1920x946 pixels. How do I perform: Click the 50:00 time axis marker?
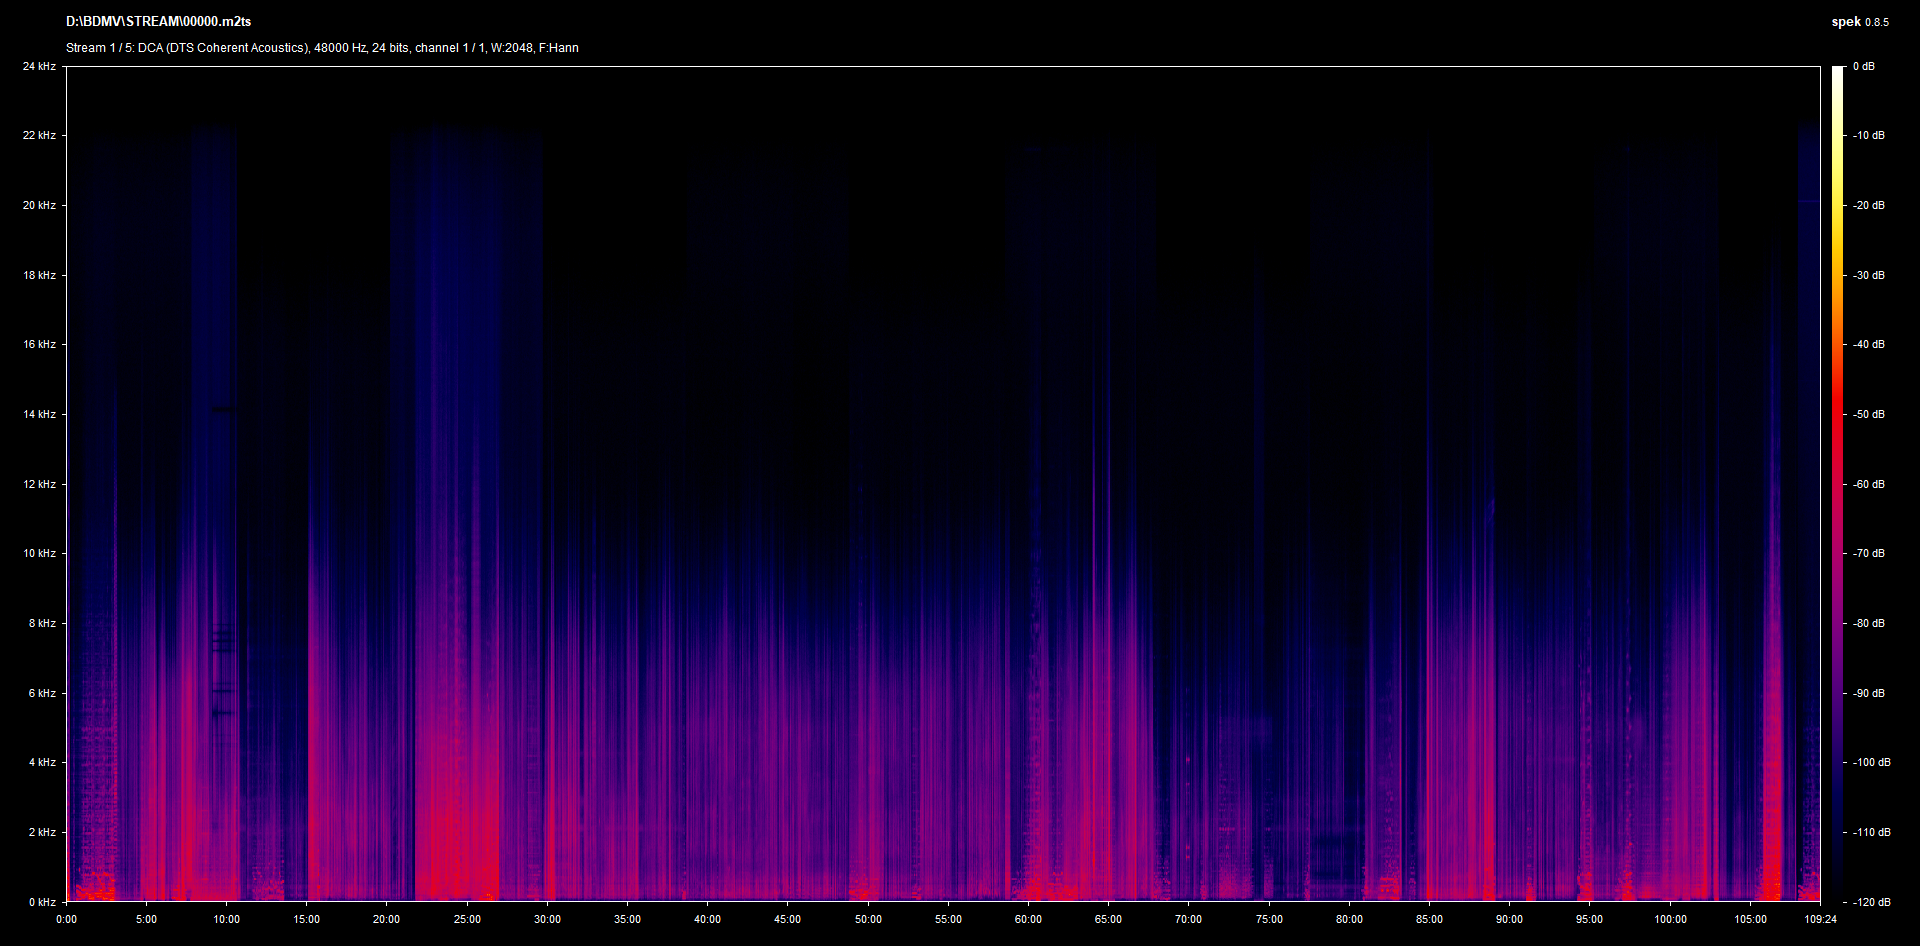(x=868, y=919)
